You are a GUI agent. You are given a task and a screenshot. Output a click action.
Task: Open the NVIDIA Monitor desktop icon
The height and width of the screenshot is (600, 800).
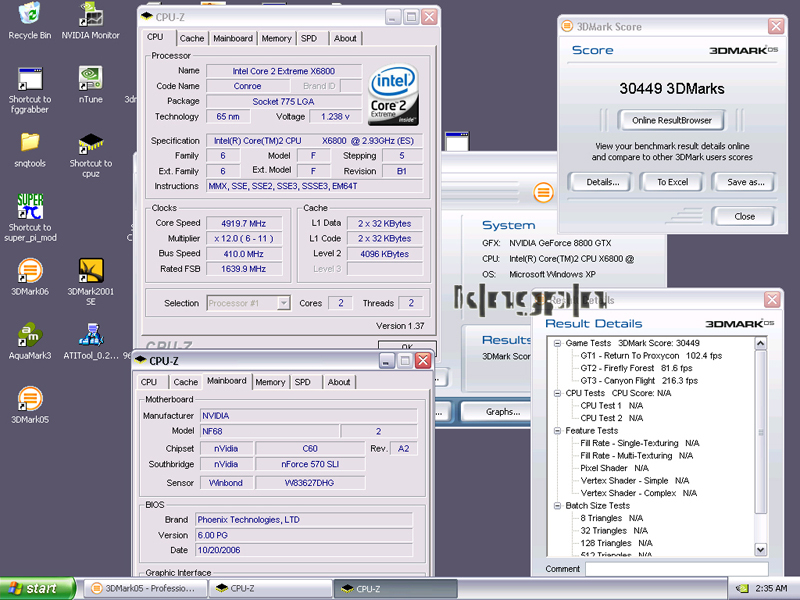click(x=90, y=14)
